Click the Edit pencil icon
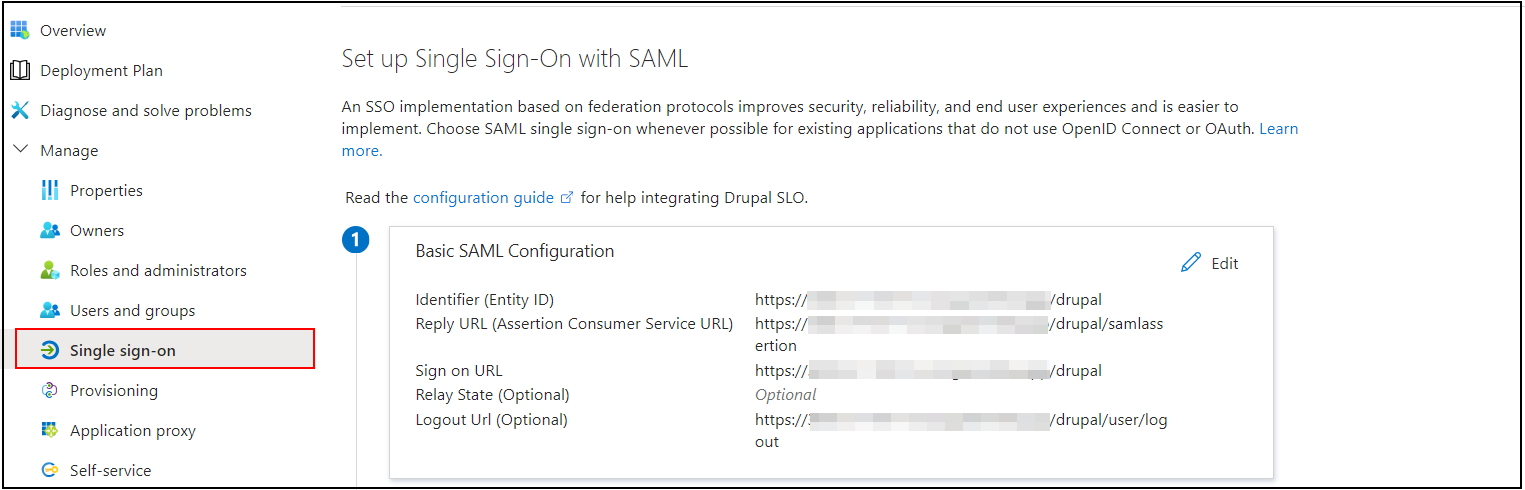The image size is (1525, 490). click(1191, 263)
